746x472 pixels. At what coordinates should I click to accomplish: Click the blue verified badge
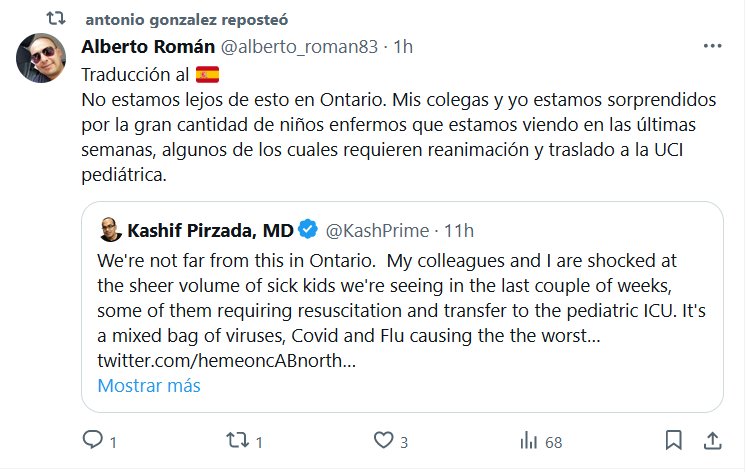point(309,231)
